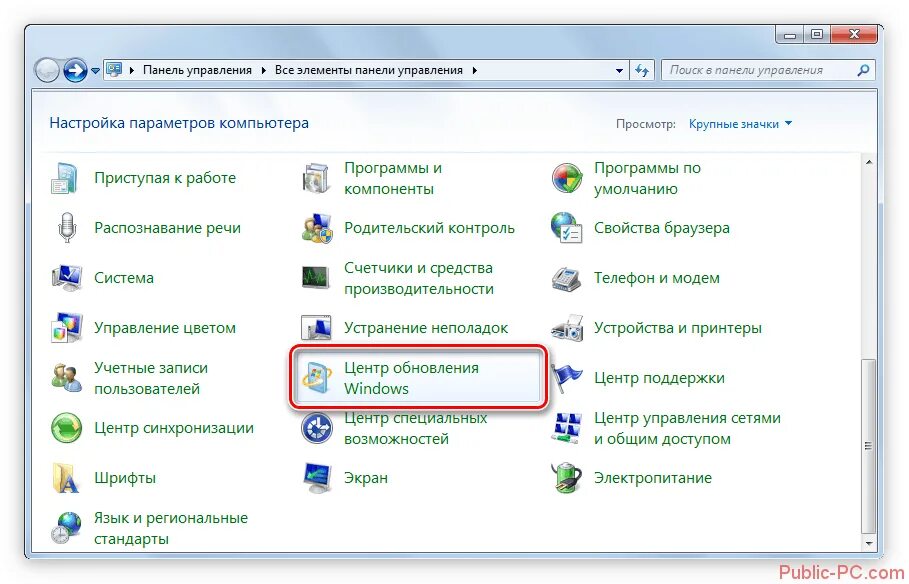The height and width of the screenshot is (584, 909).
Task: Open the Шрифты link
Action: click(x=125, y=478)
